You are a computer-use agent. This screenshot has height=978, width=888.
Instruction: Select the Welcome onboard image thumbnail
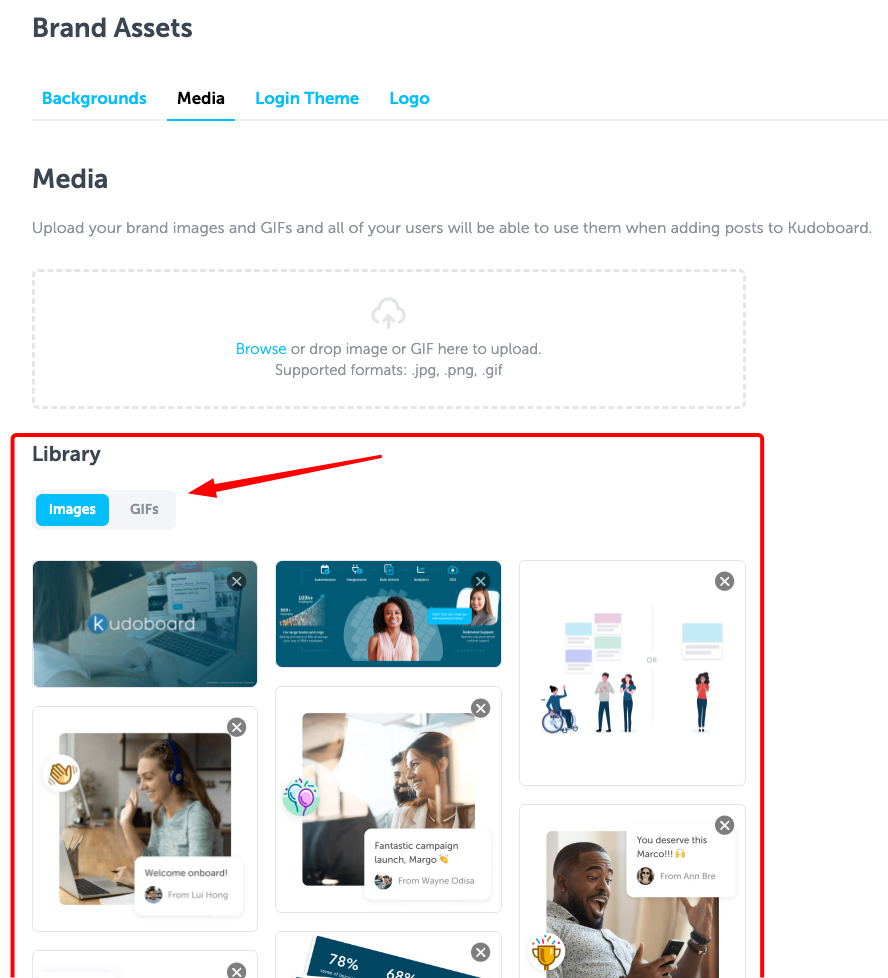[145, 819]
